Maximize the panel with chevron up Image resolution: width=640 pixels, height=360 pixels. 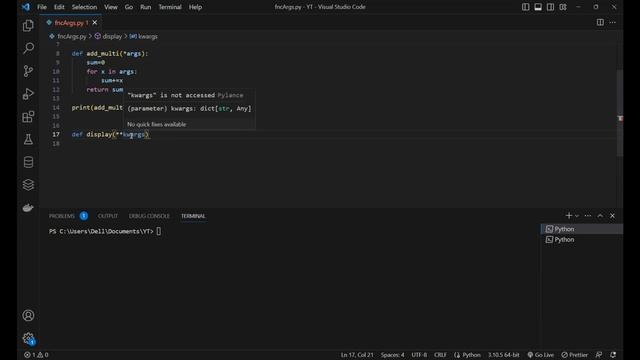[600, 216]
